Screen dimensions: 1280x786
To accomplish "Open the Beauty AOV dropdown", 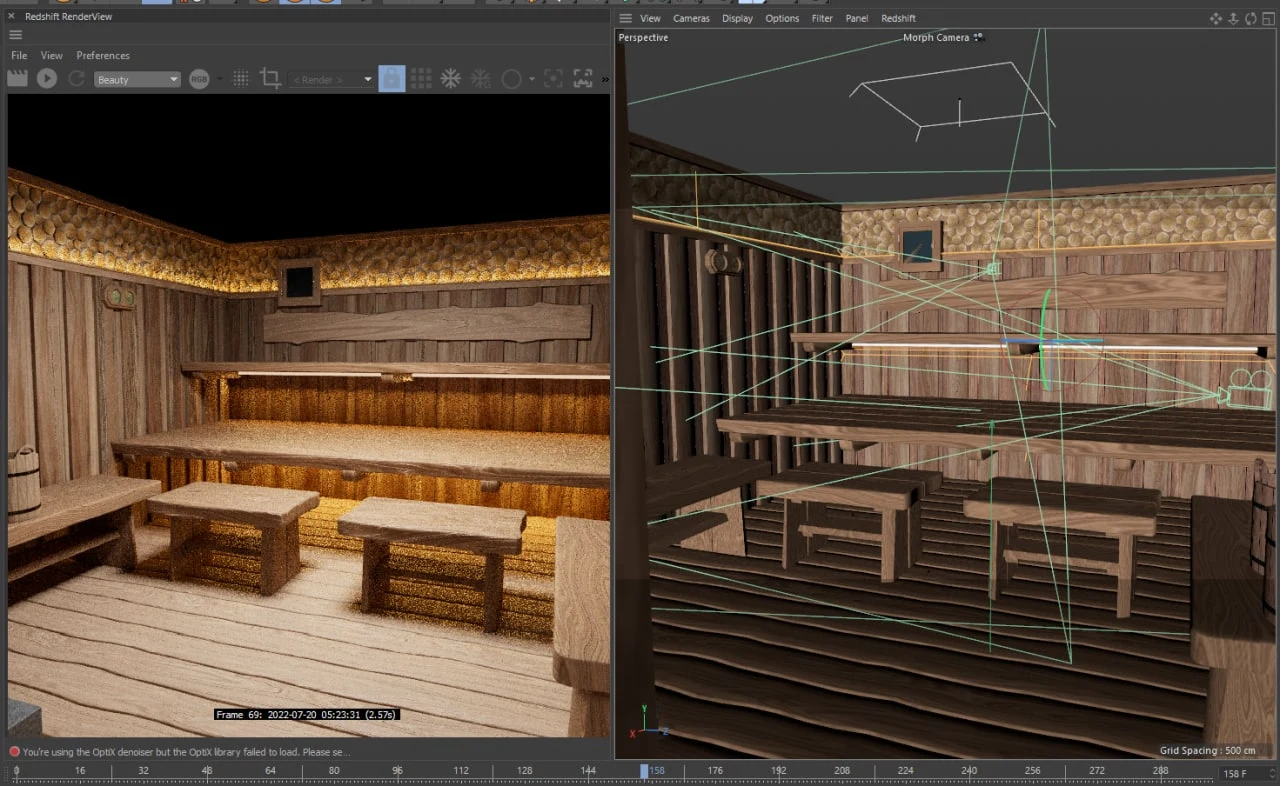I will click(x=137, y=79).
